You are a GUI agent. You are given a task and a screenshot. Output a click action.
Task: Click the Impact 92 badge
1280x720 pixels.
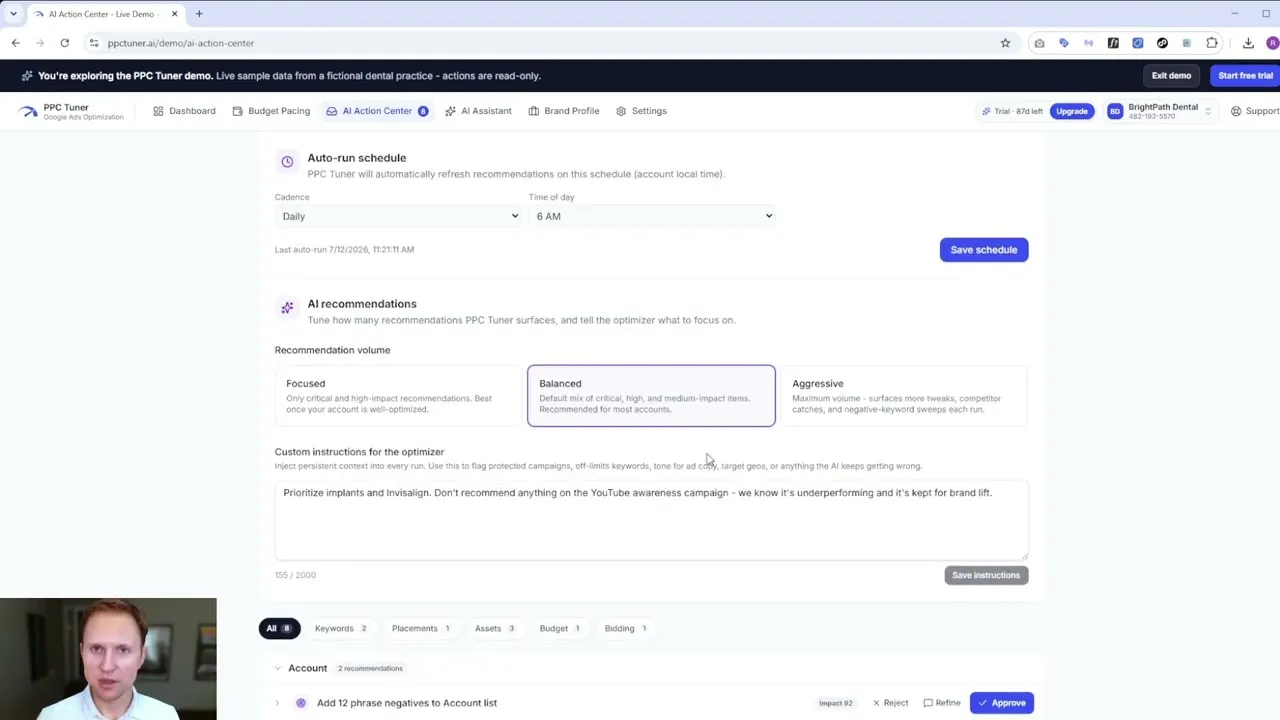tap(836, 703)
